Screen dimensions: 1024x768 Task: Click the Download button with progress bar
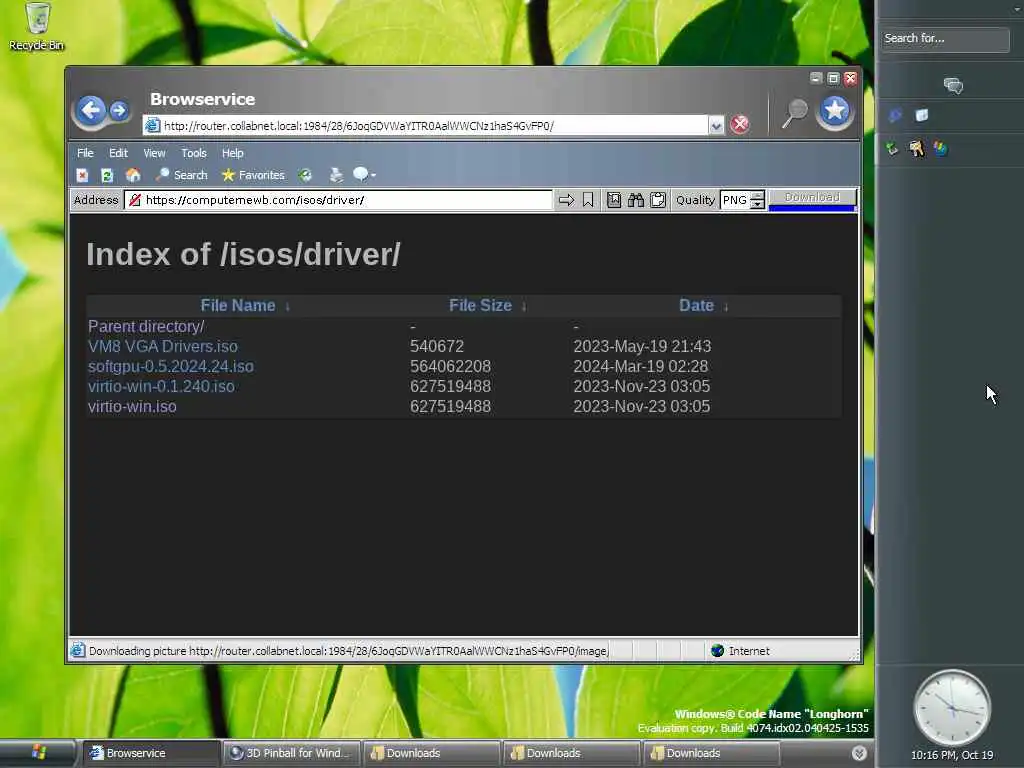812,200
